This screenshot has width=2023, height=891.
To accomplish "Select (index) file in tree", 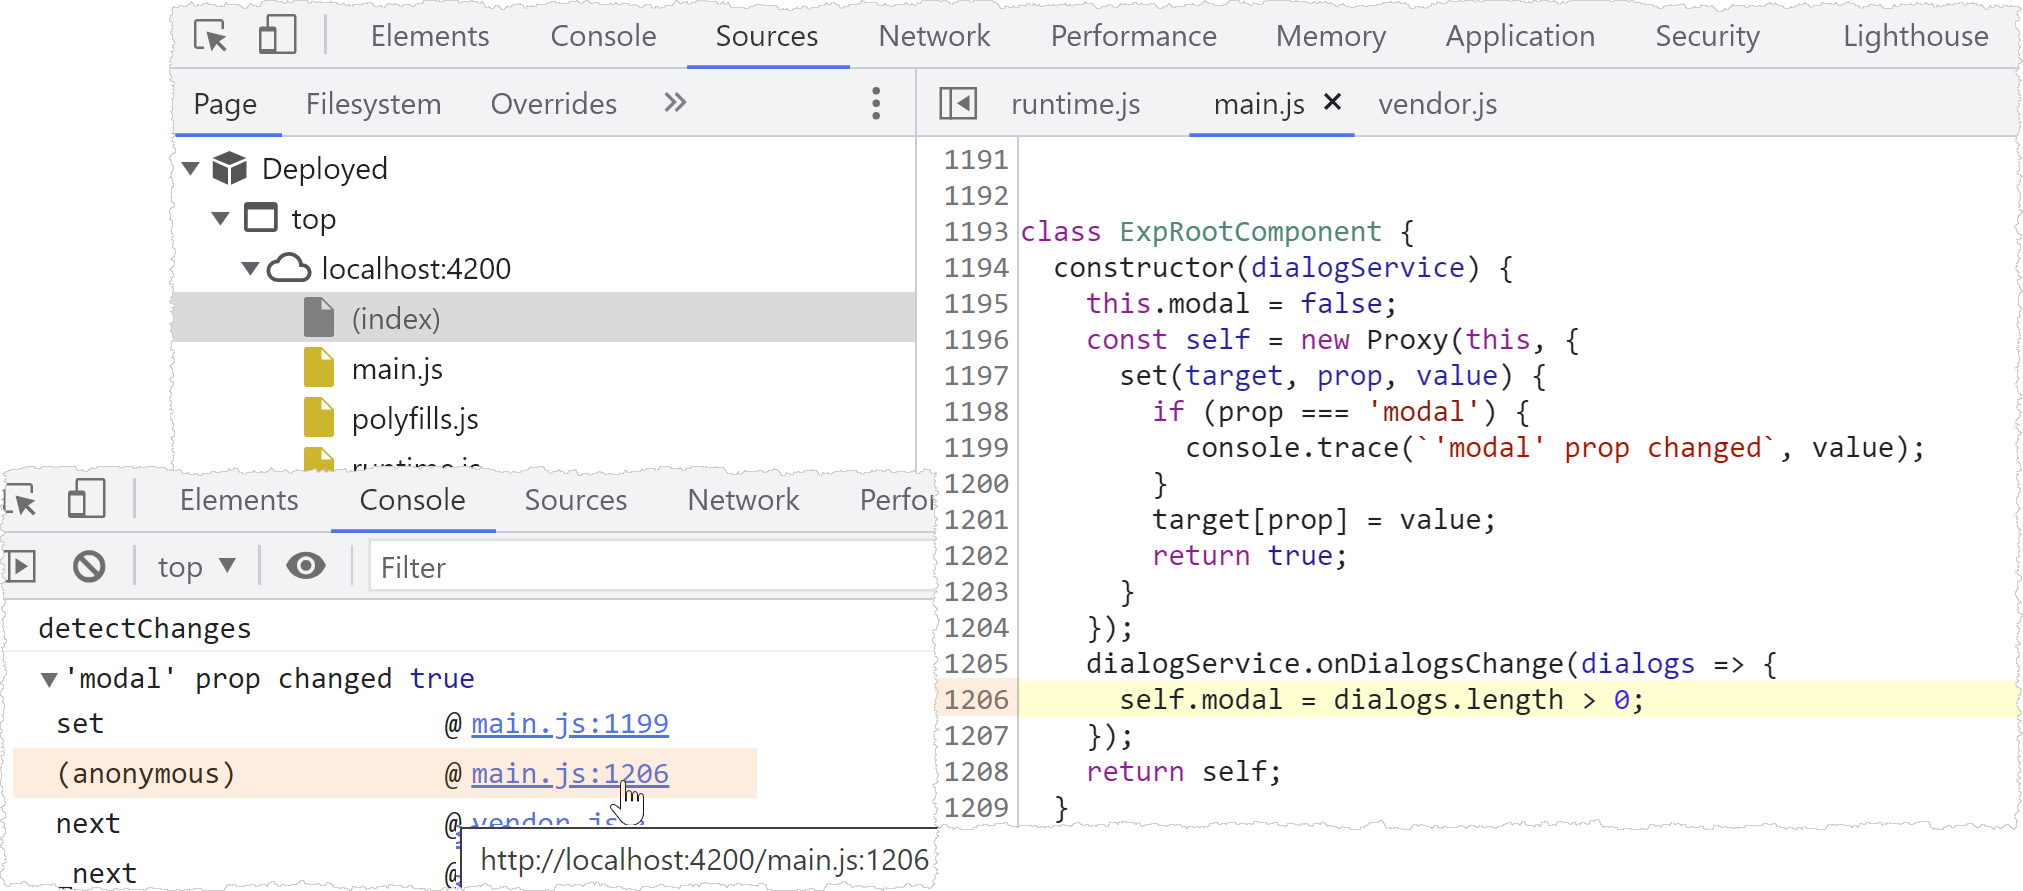I will coord(544,318).
